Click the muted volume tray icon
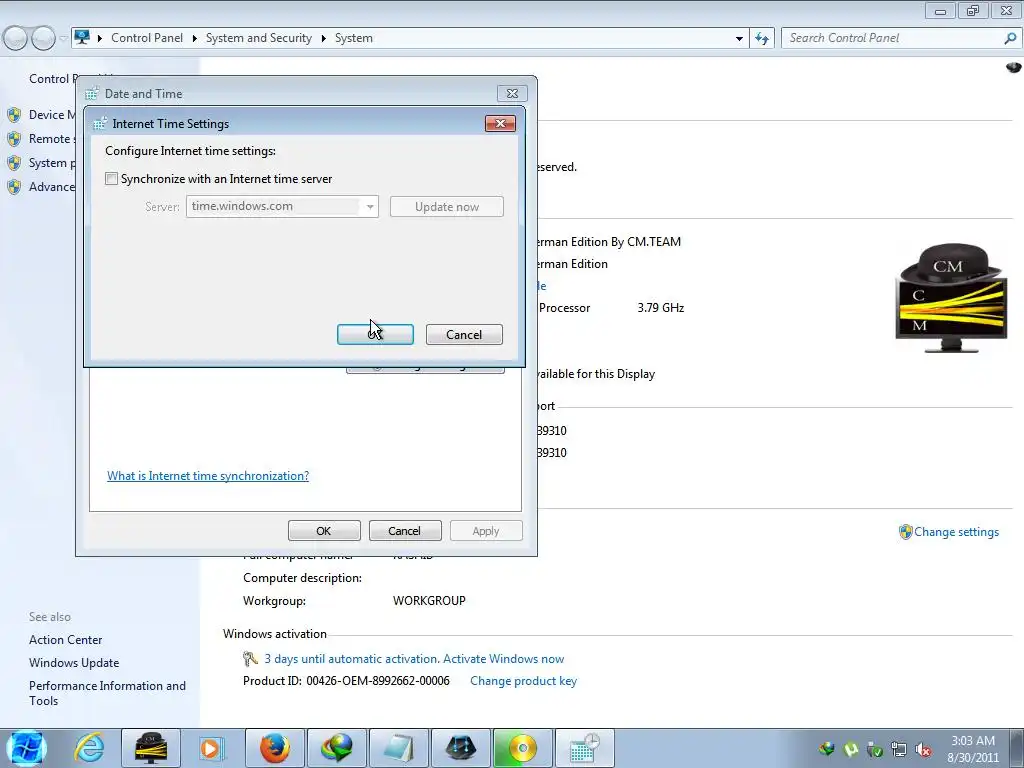The height and width of the screenshot is (768, 1024). [923, 749]
